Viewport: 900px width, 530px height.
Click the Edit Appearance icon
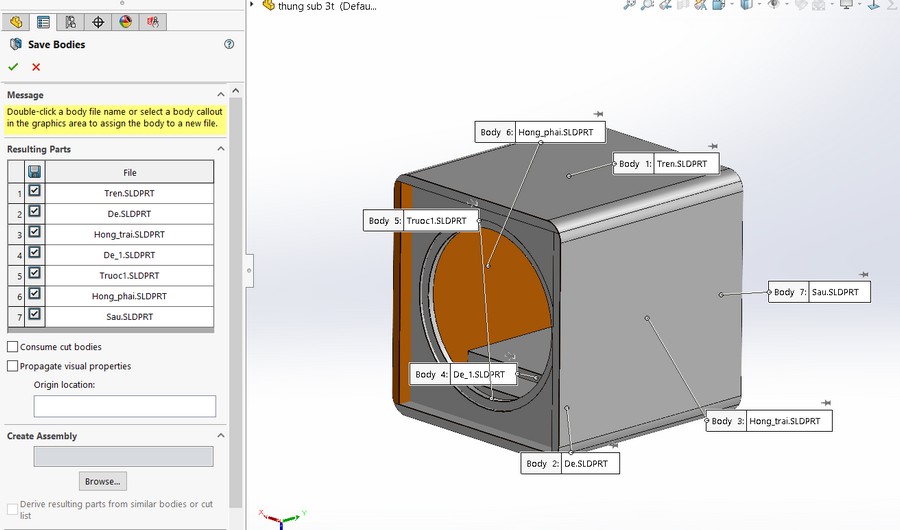coord(801,5)
